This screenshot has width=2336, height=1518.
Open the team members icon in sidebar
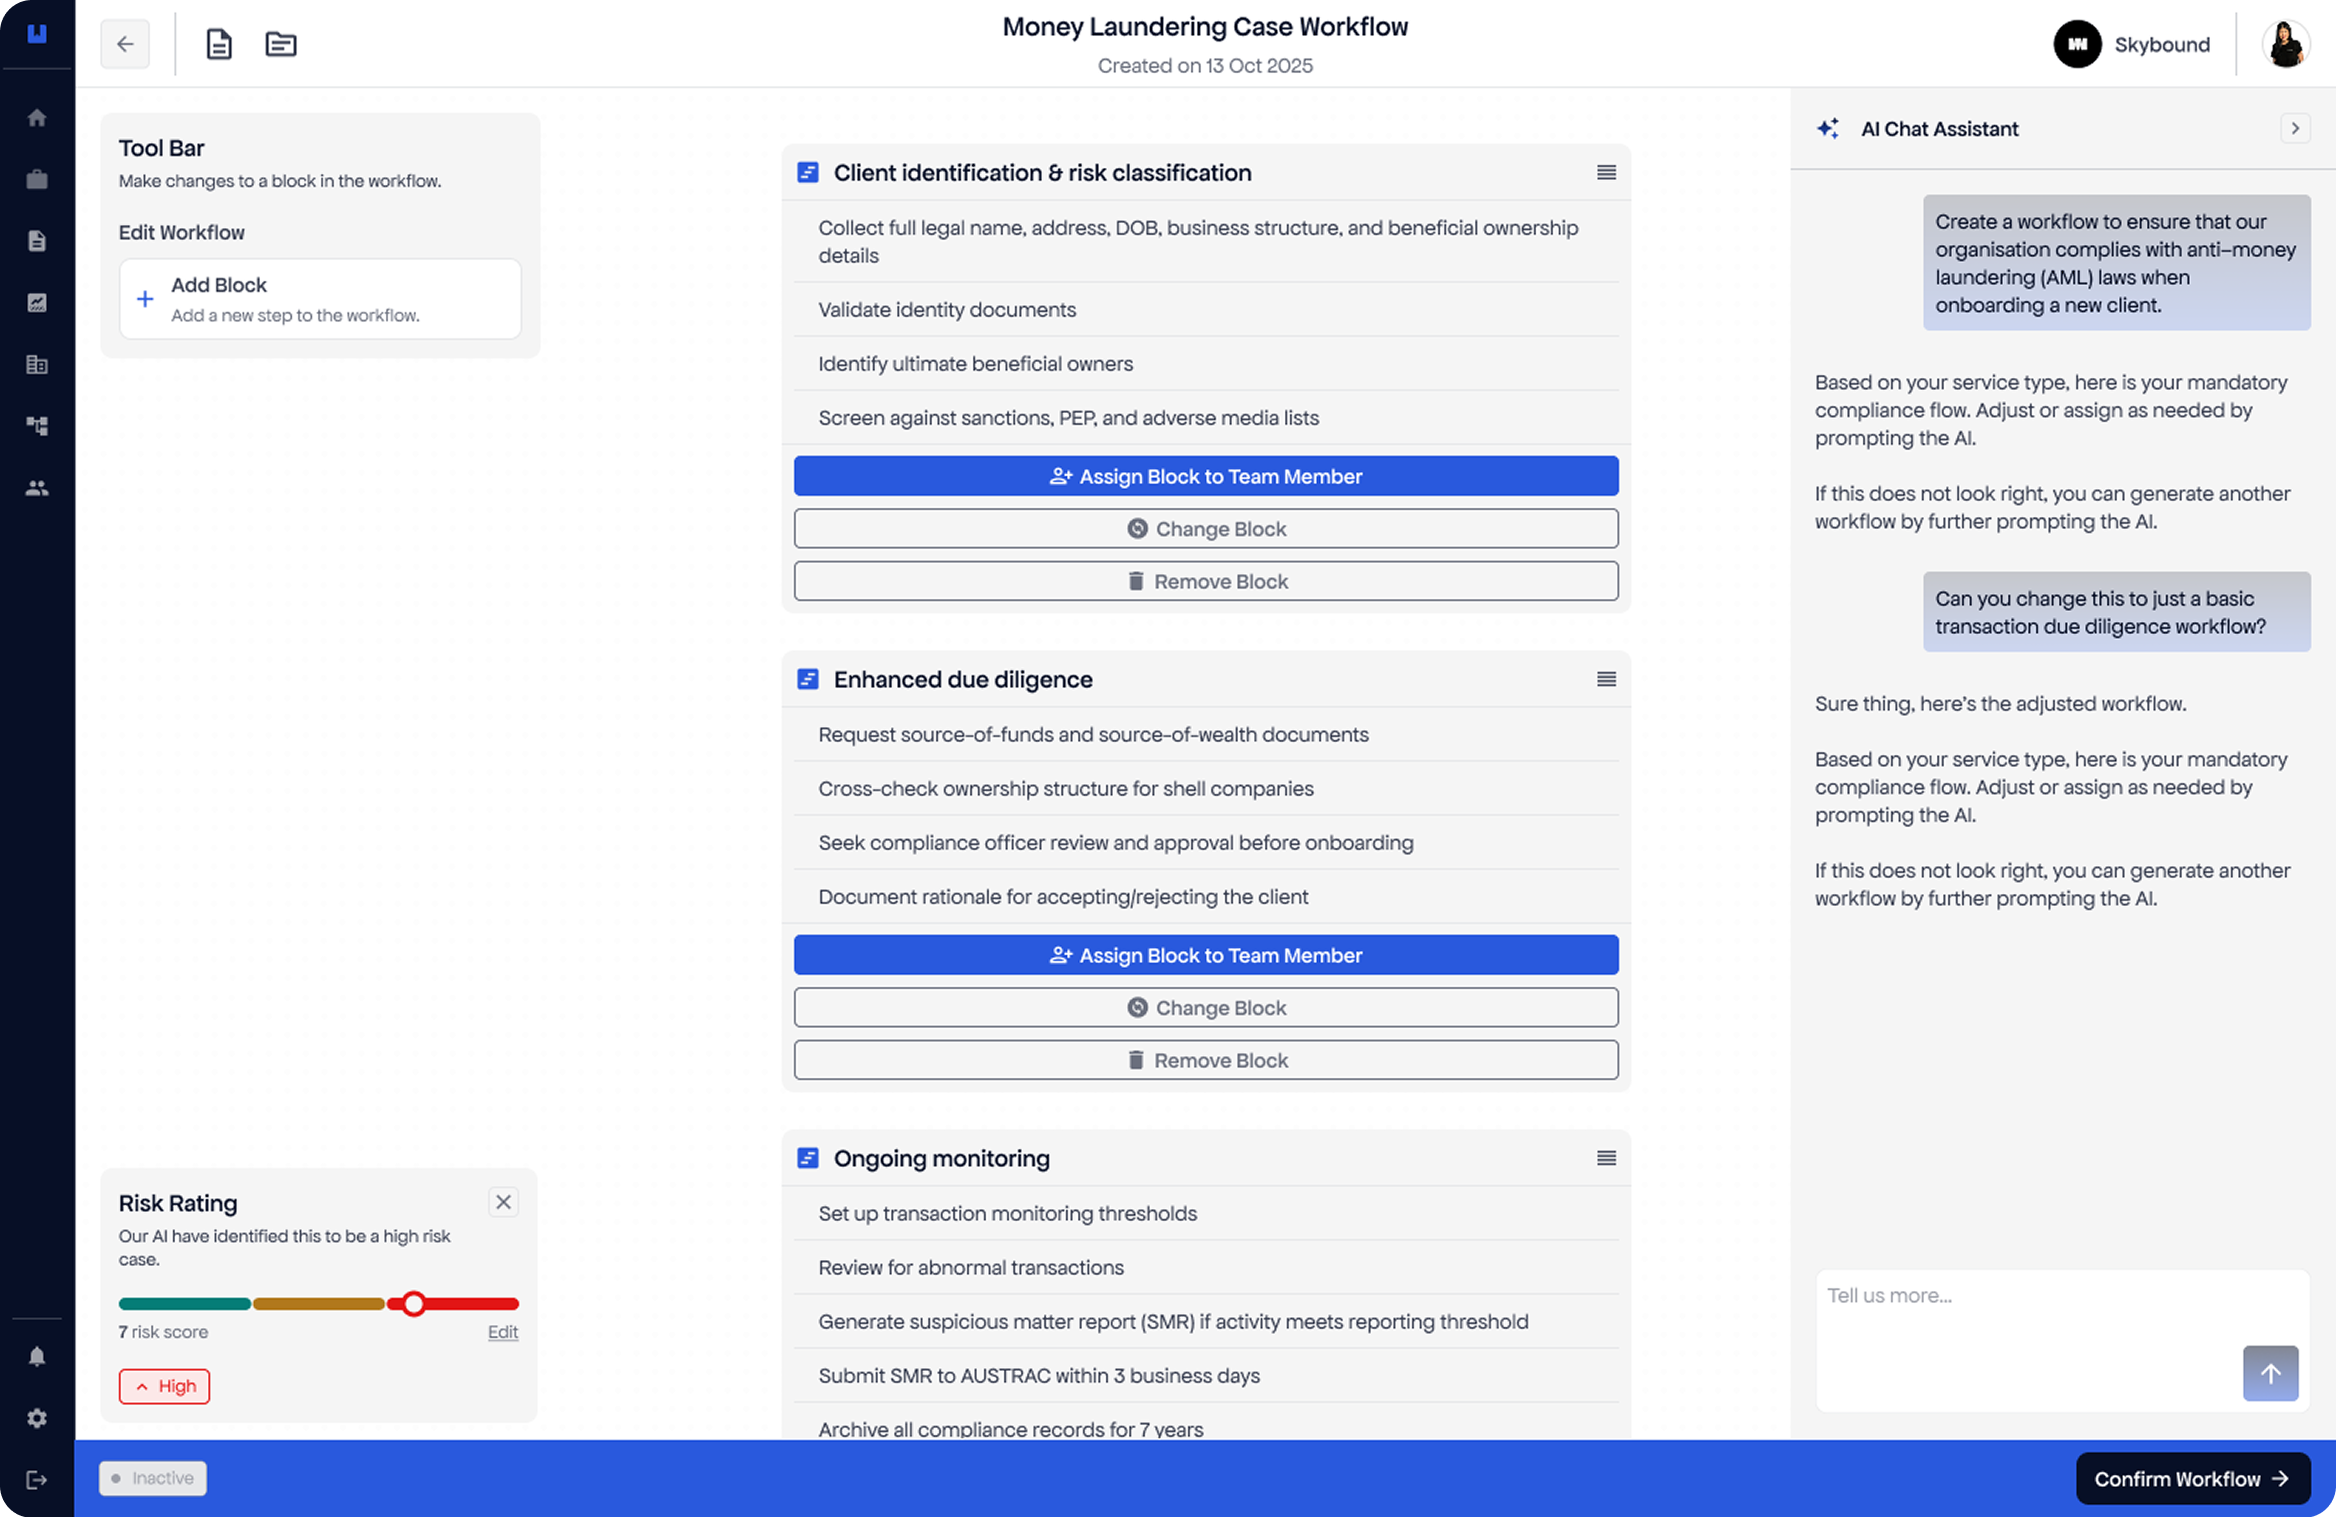tap(37, 488)
